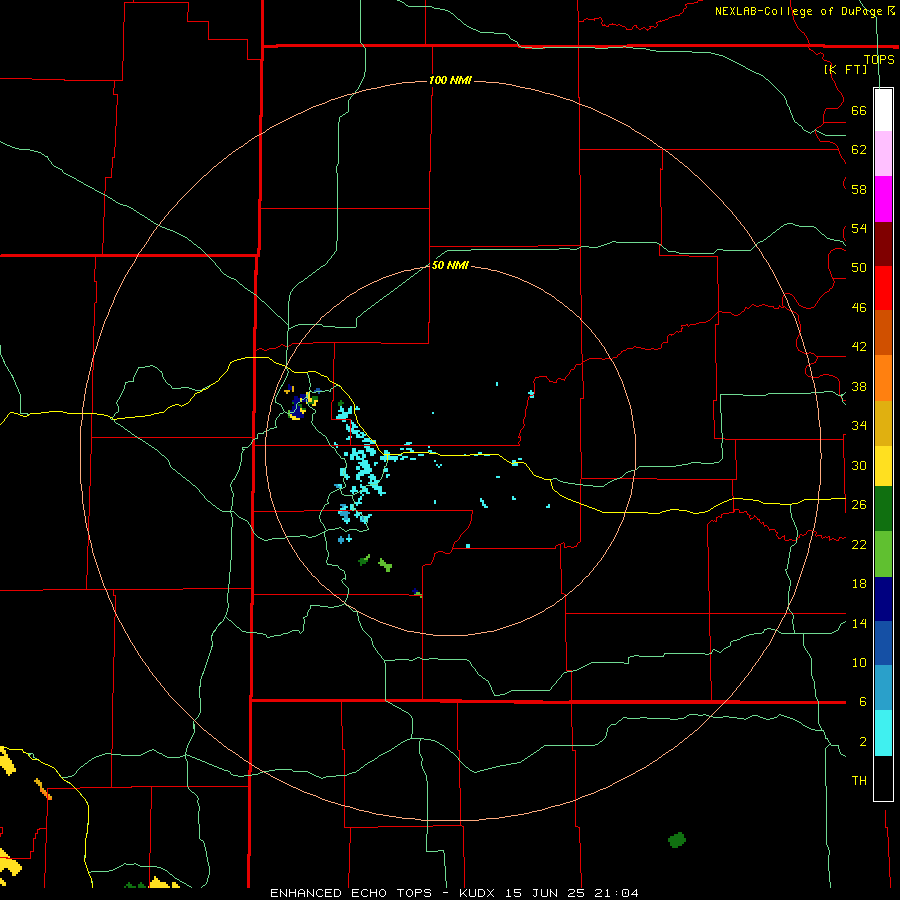This screenshot has width=900, height=900.
Task: Click the "54" value on the legend
Action: pos(859,228)
